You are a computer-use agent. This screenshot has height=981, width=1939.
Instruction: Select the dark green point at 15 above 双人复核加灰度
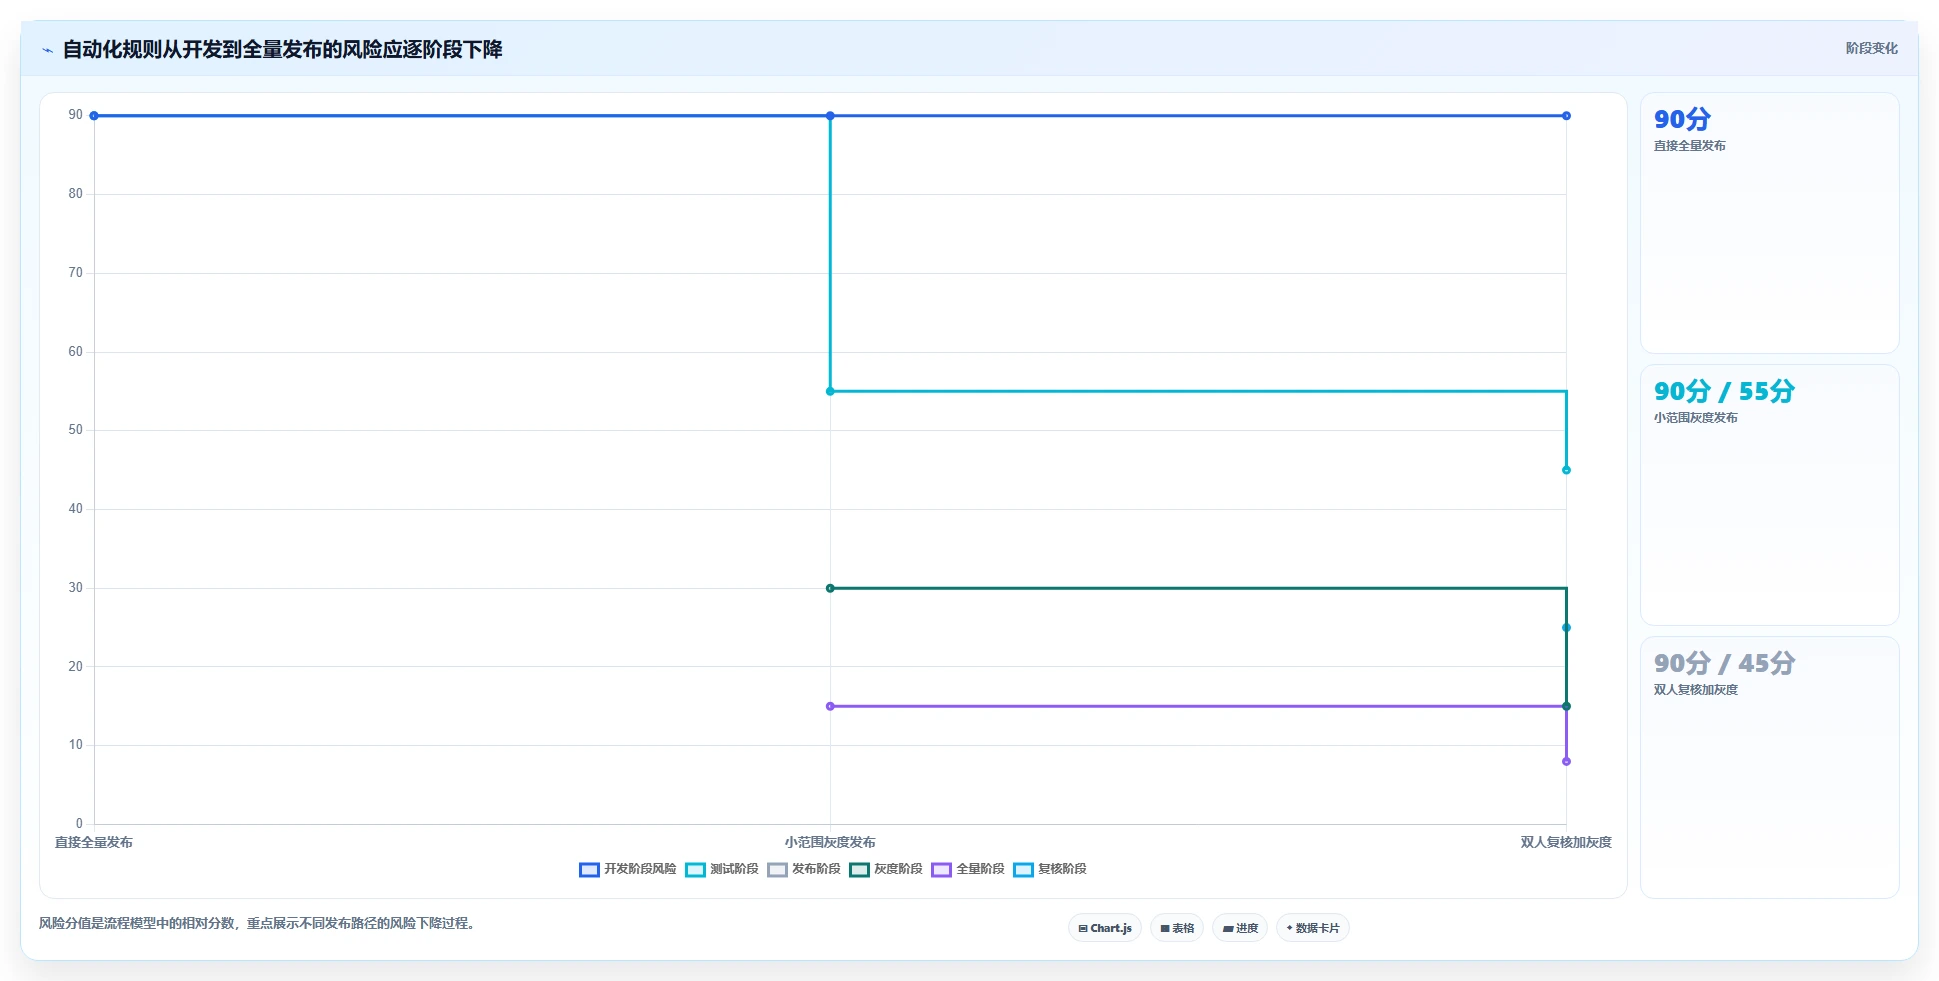(1566, 706)
